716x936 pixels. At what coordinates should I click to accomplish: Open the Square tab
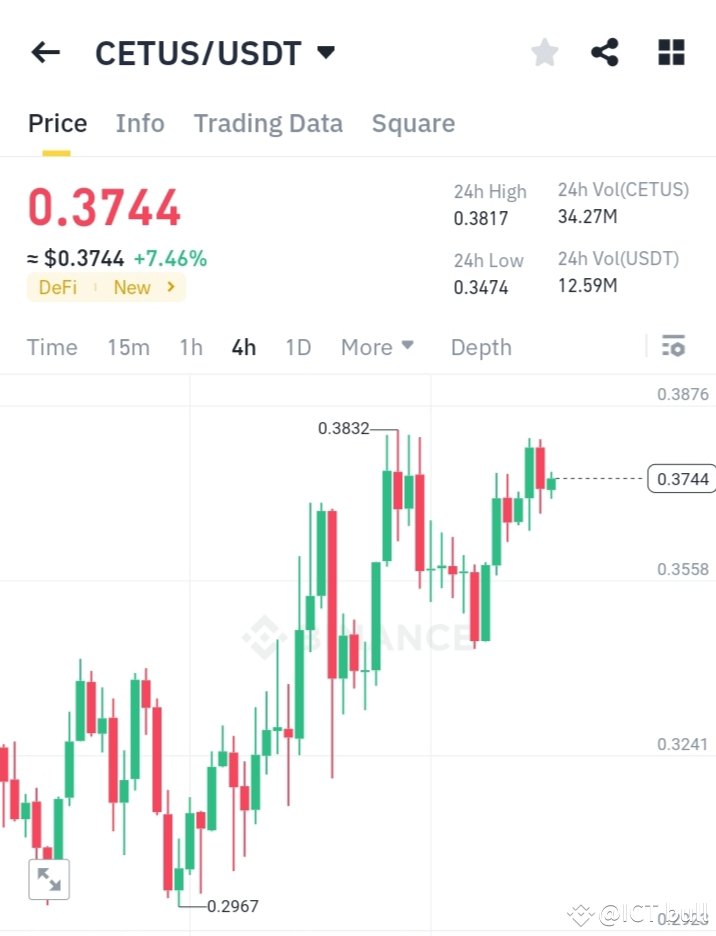tap(413, 123)
